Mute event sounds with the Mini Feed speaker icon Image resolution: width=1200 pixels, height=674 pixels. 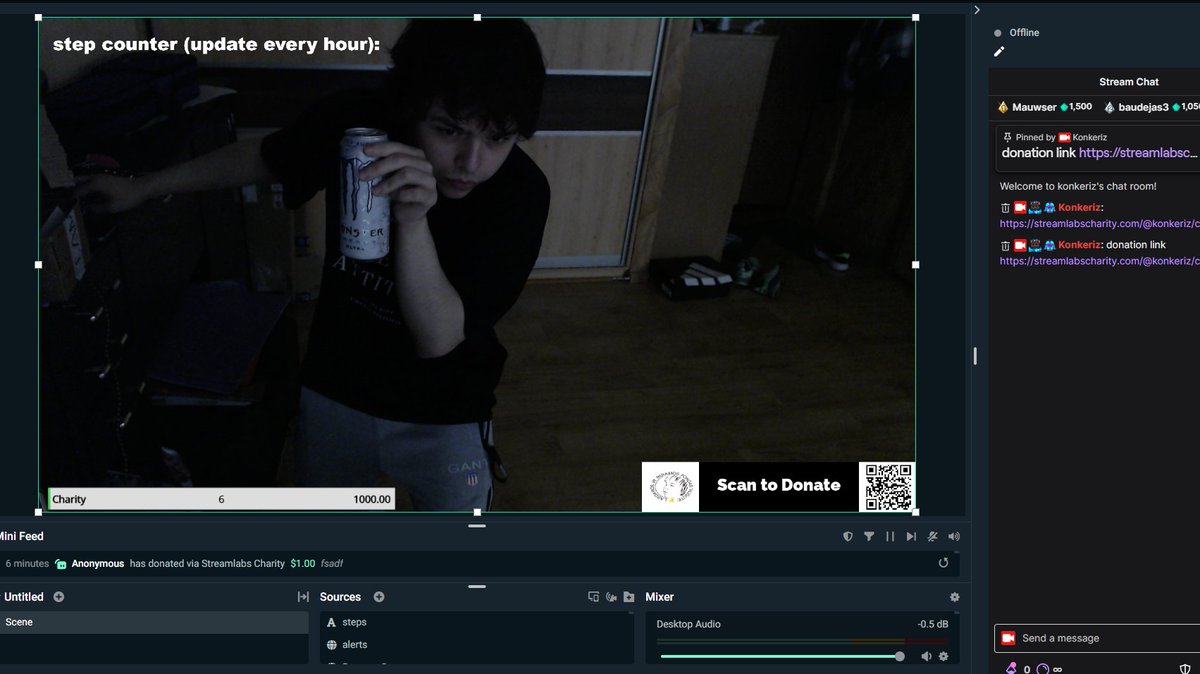(x=954, y=537)
